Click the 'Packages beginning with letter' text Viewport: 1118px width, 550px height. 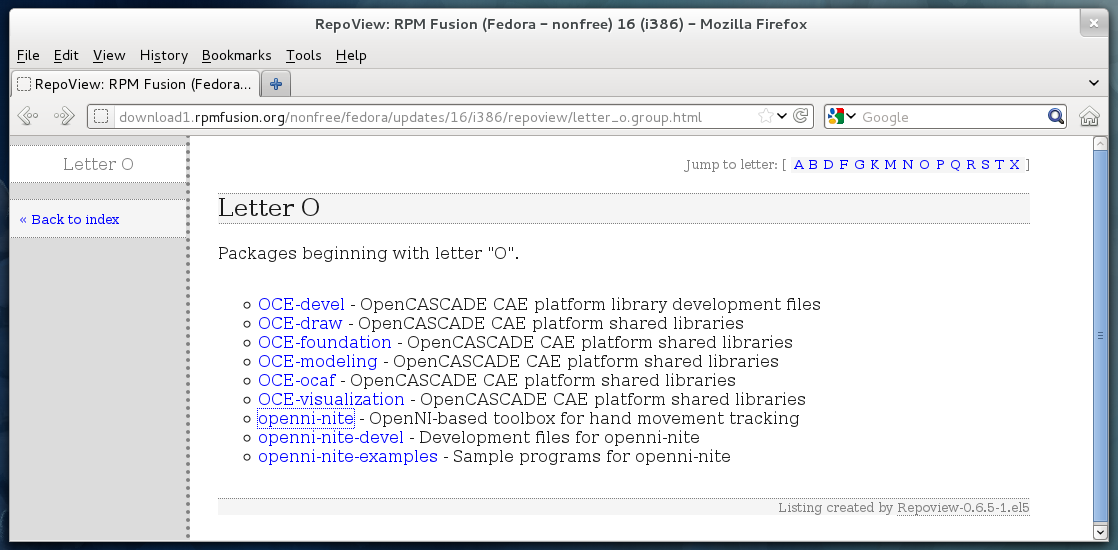pyautogui.click(x=369, y=253)
